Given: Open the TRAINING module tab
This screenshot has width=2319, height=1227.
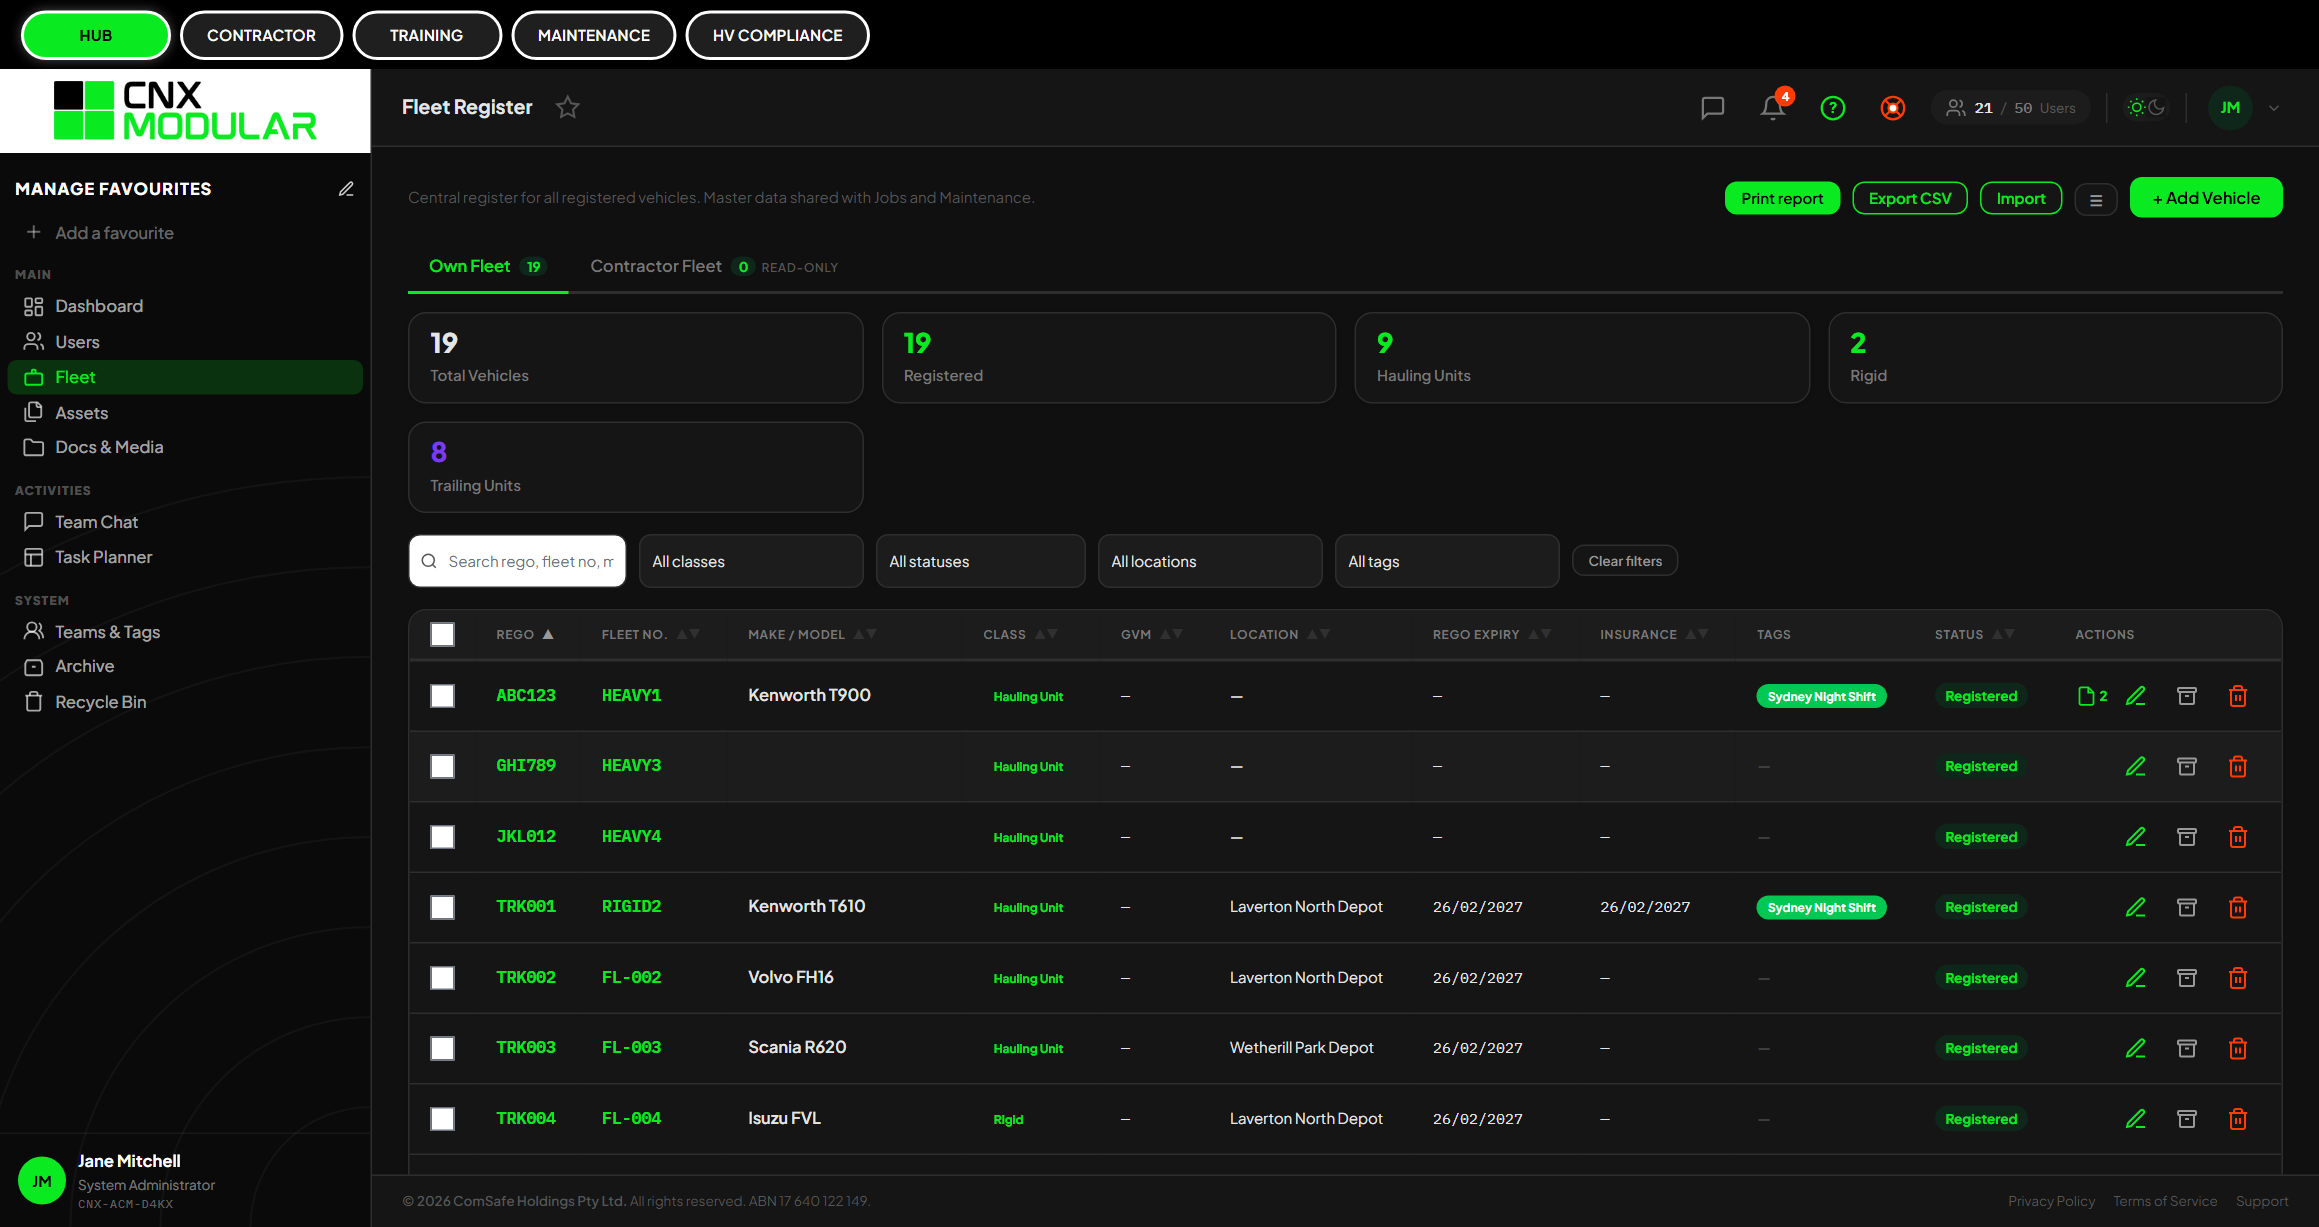Looking at the screenshot, I should (427, 35).
